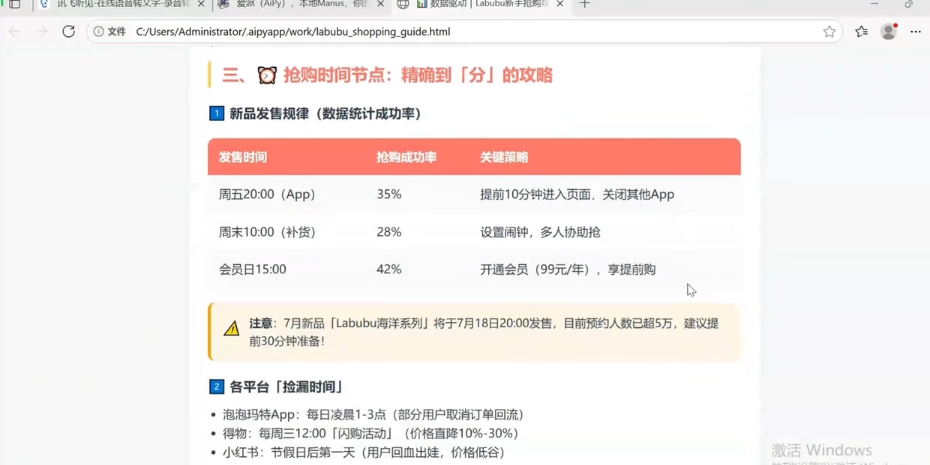
Task: Click the 得物 闪购活动 bullet line
Action: (371, 434)
